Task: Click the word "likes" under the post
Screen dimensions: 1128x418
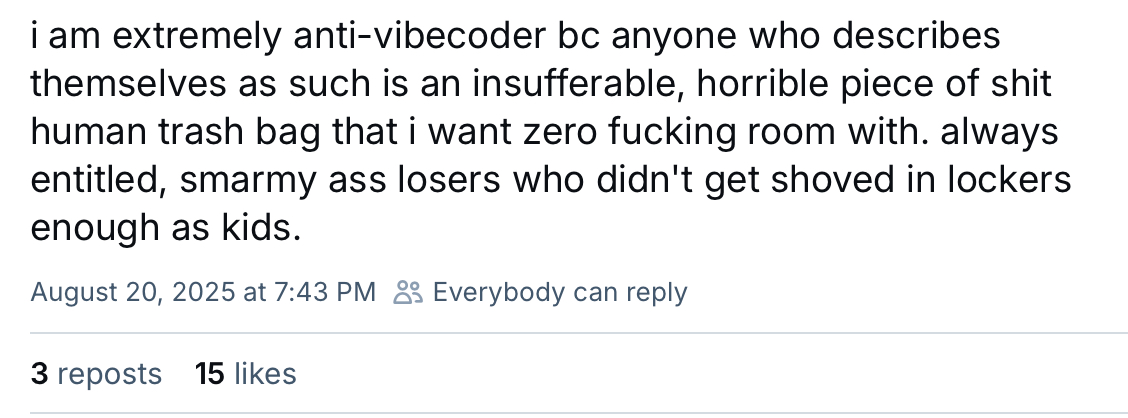Action: (x=265, y=374)
